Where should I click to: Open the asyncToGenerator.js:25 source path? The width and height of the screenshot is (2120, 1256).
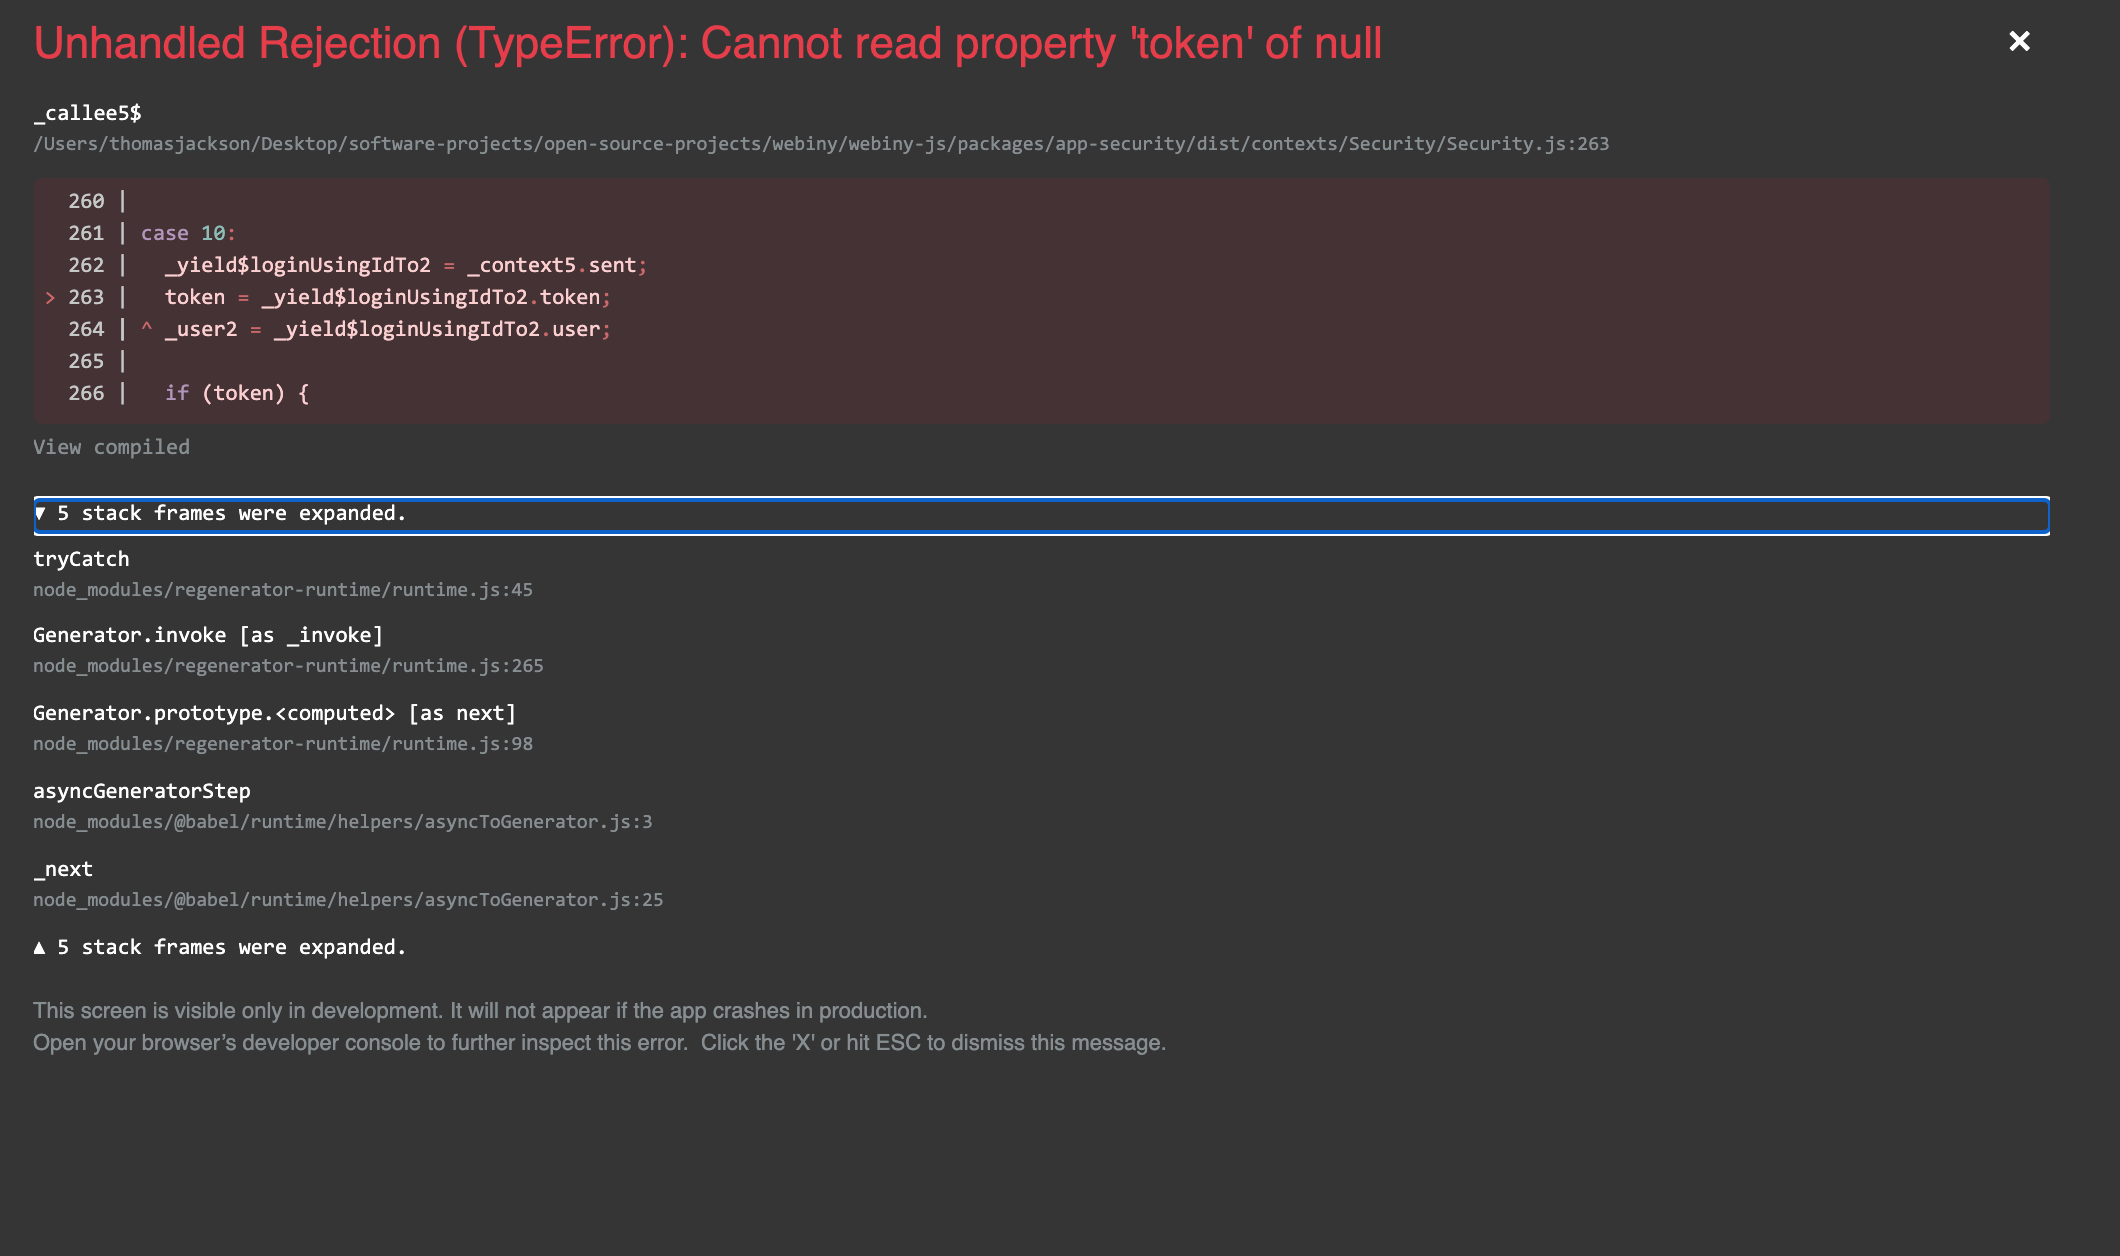348,900
